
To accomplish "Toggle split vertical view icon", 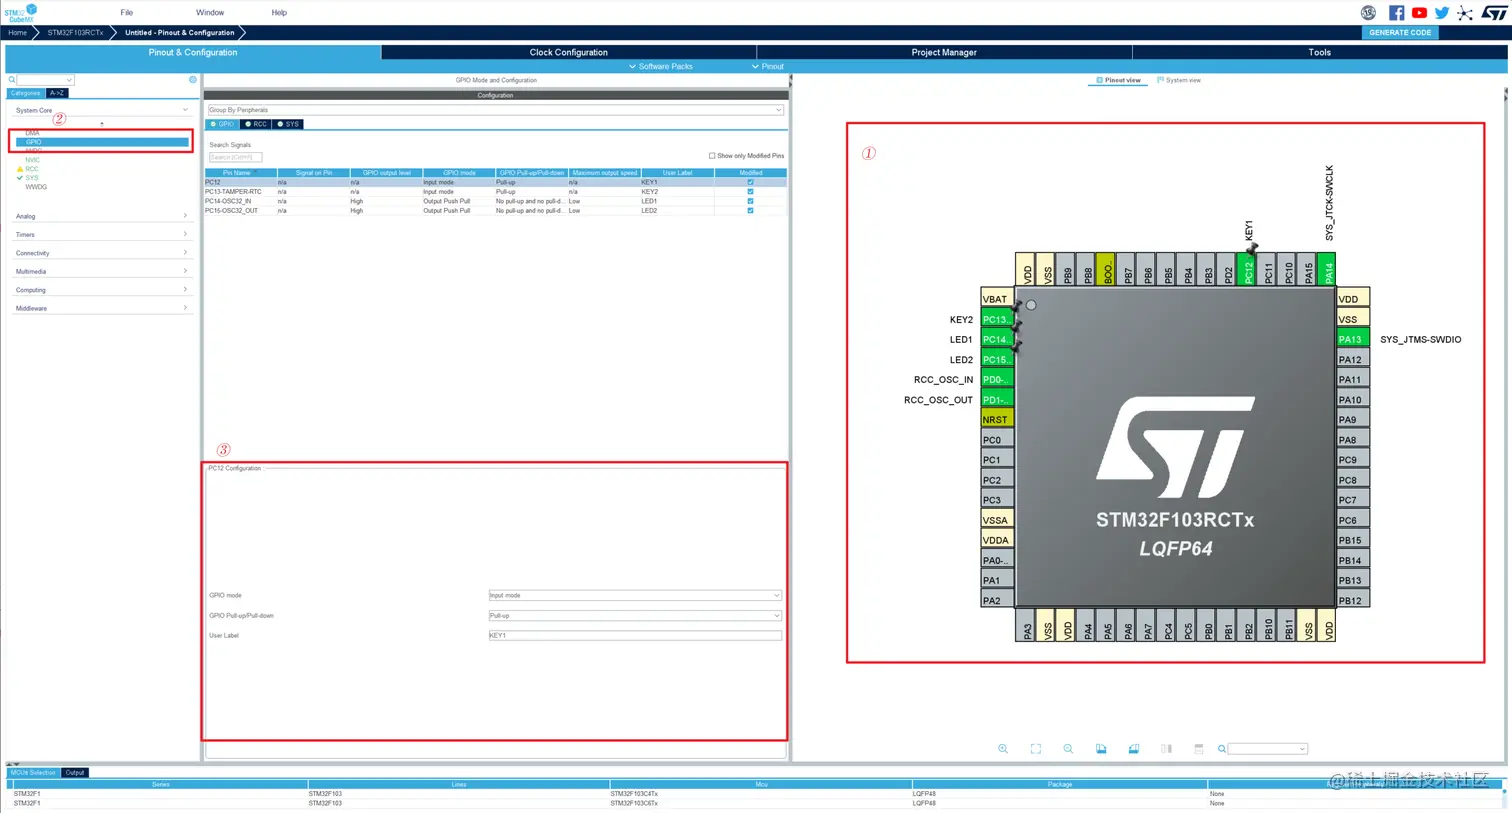I will [1166, 749].
